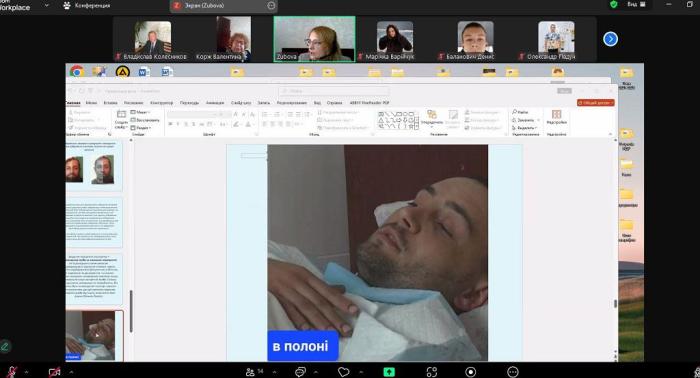Image resolution: width=700 pixels, height=378 pixels.
Task: Click the shapes gallery in ribbon
Action: (x=398, y=120)
